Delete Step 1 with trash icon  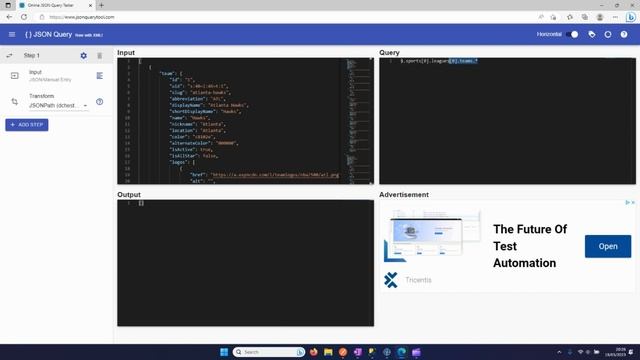(x=100, y=56)
